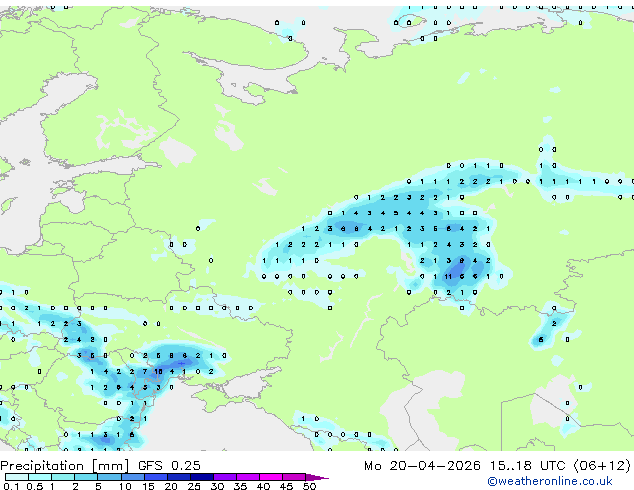This screenshot has width=634, height=490.
Task: Select the 2–5 mm legend color swatch
Action: tap(86, 477)
